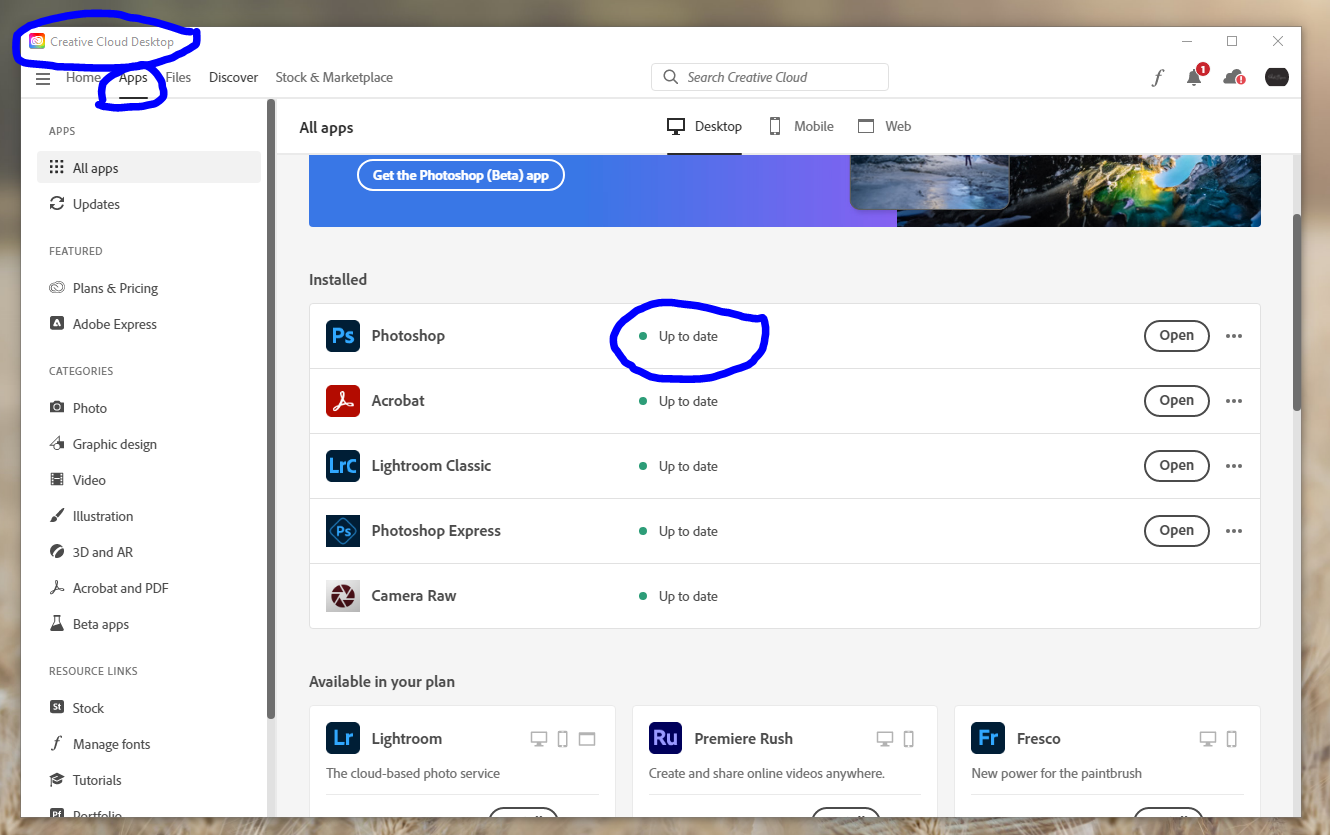Screen dimensions: 1330x835
Task: Open the Manage fonts resource link
Action: point(149,744)
